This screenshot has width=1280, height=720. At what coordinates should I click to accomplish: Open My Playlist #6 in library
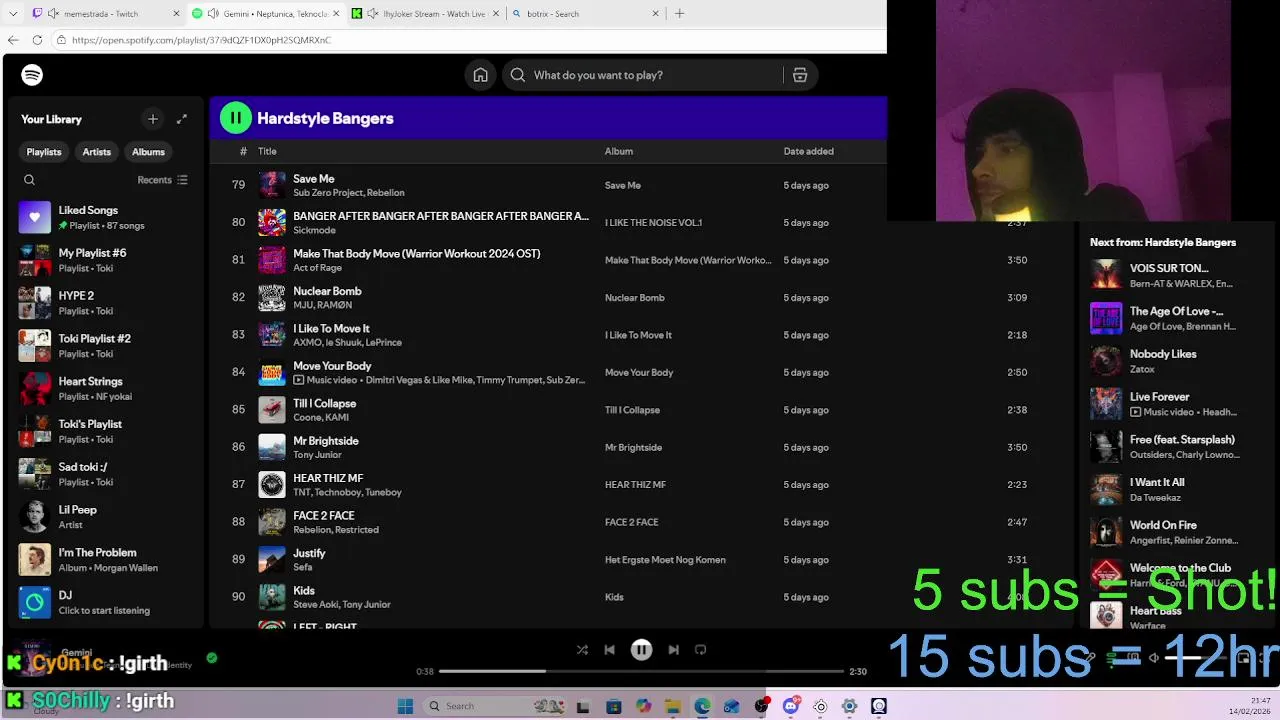[105, 260]
